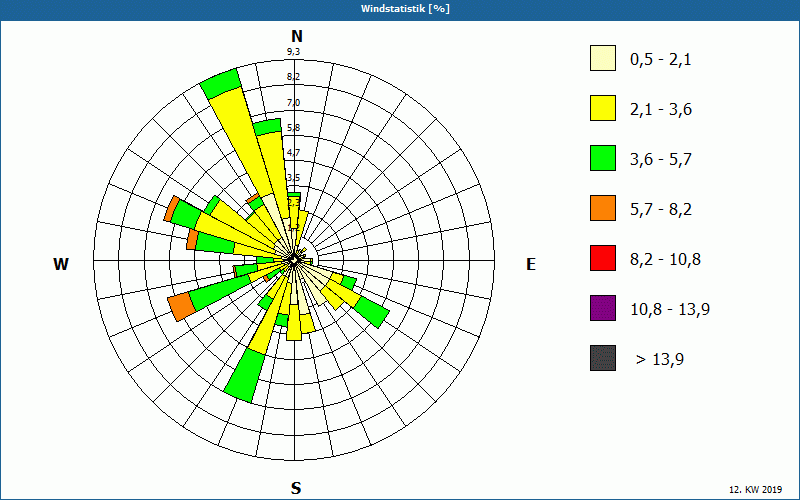Image resolution: width=800 pixels, height=500 pixels.
Task: Click the legend label > 13,9
Action: point(660,360)
